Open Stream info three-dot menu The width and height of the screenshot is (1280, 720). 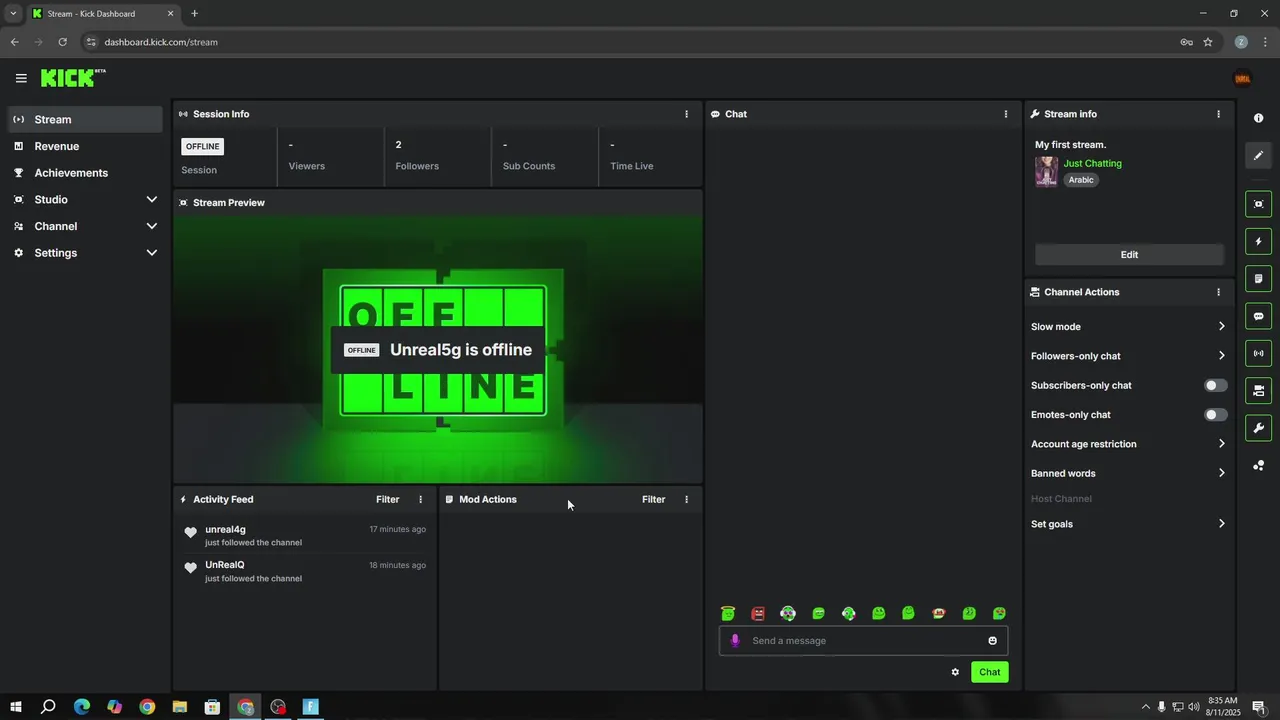[x=1218, y=114]
